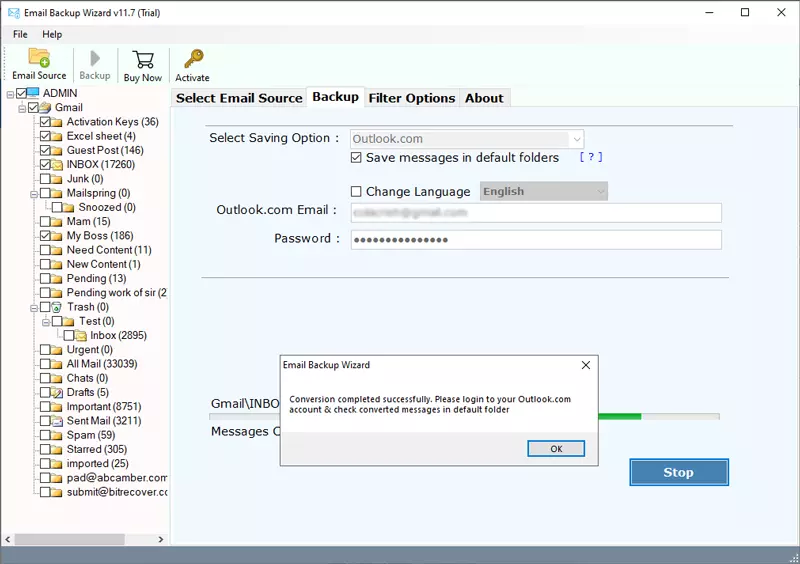The width and height of the screenshot is (800, 564).
Task: Switch to Filter Options tab
Action: (x=412, y=98)
